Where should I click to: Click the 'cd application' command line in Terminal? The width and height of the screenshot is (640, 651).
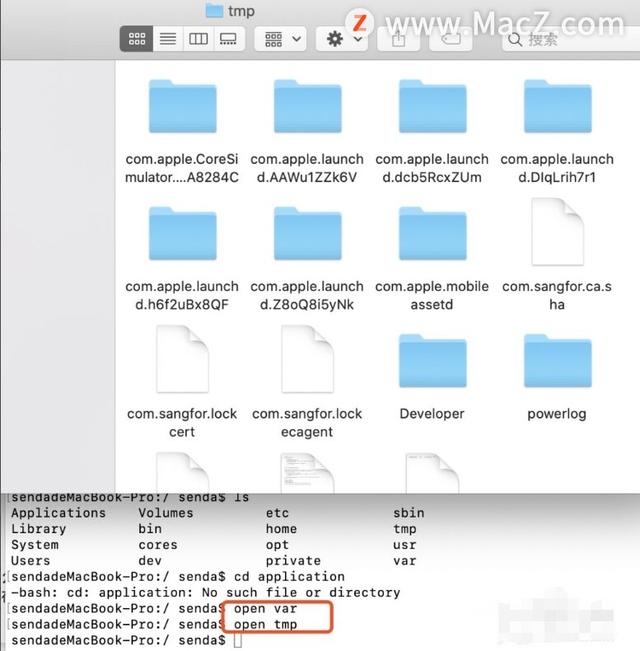coord(289,577)
